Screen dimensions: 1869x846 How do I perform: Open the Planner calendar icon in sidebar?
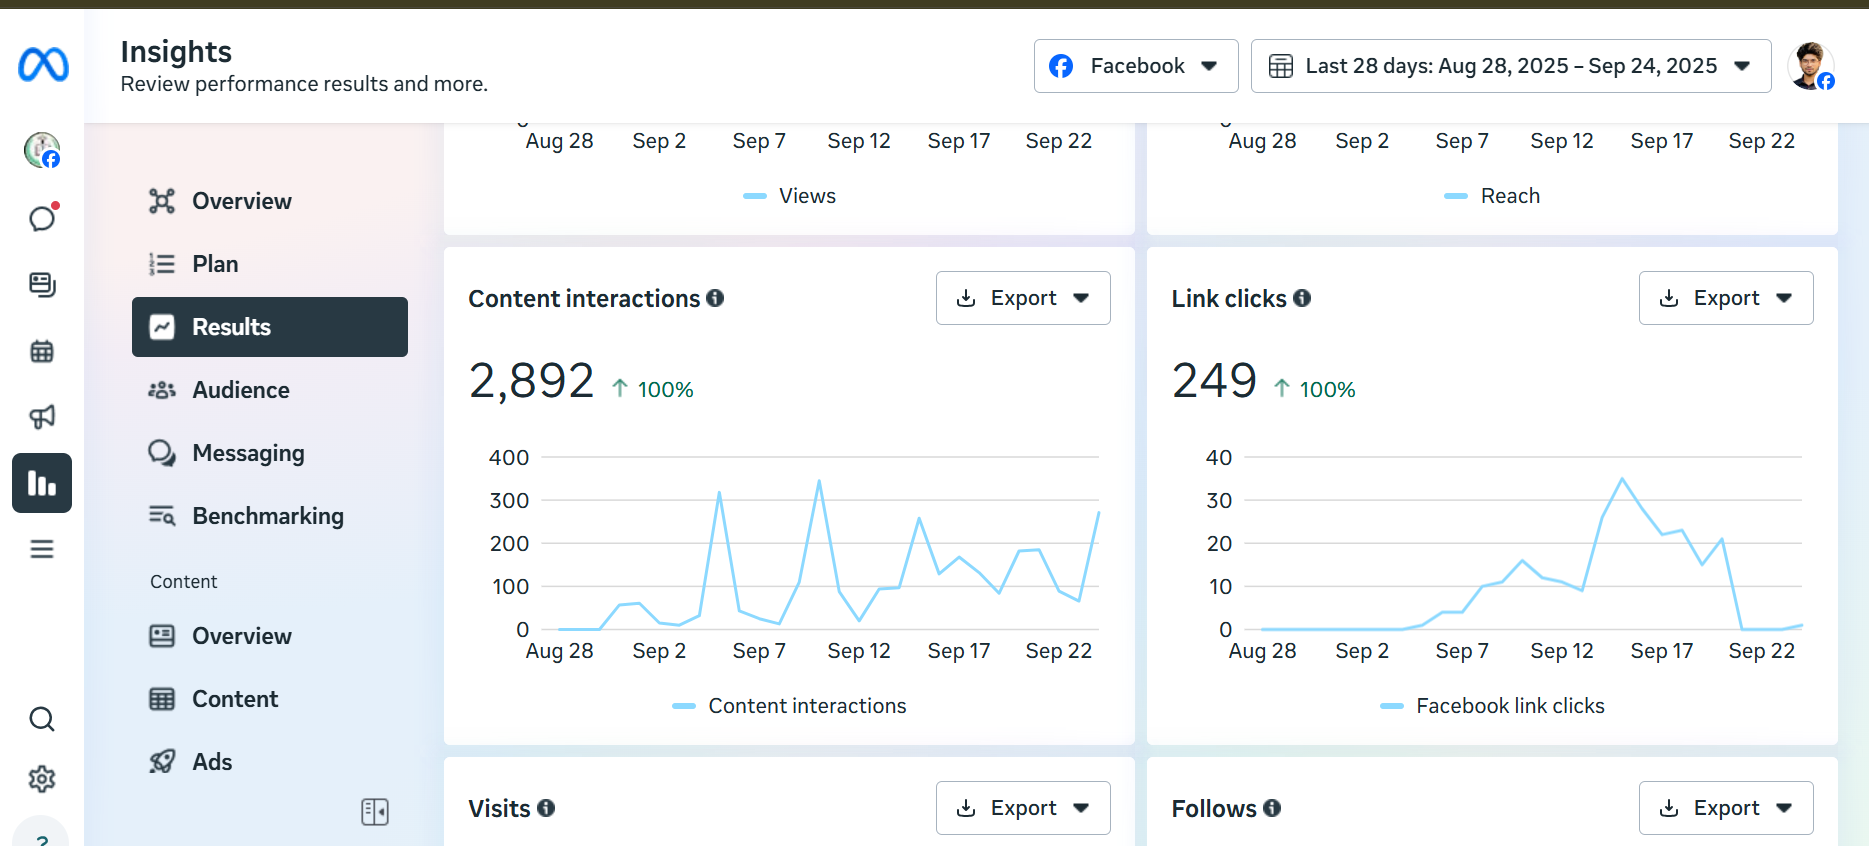42,351
